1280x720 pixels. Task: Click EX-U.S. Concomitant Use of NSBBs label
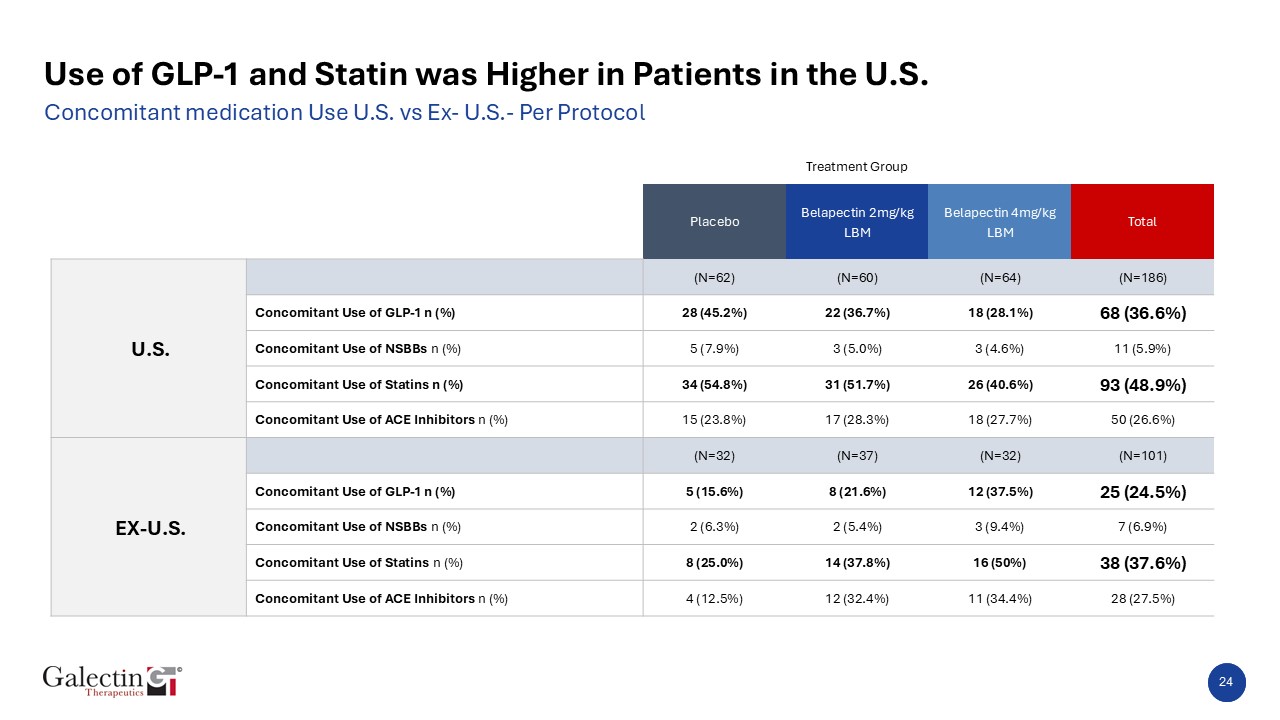[357, 527]
